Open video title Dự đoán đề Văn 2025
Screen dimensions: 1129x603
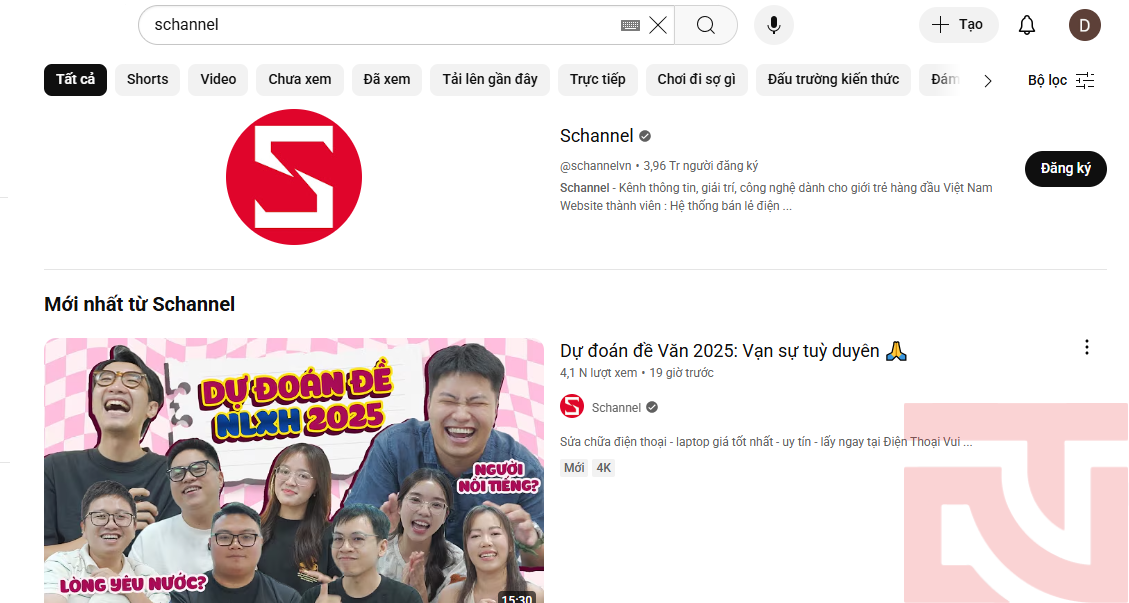coord(733,351)
